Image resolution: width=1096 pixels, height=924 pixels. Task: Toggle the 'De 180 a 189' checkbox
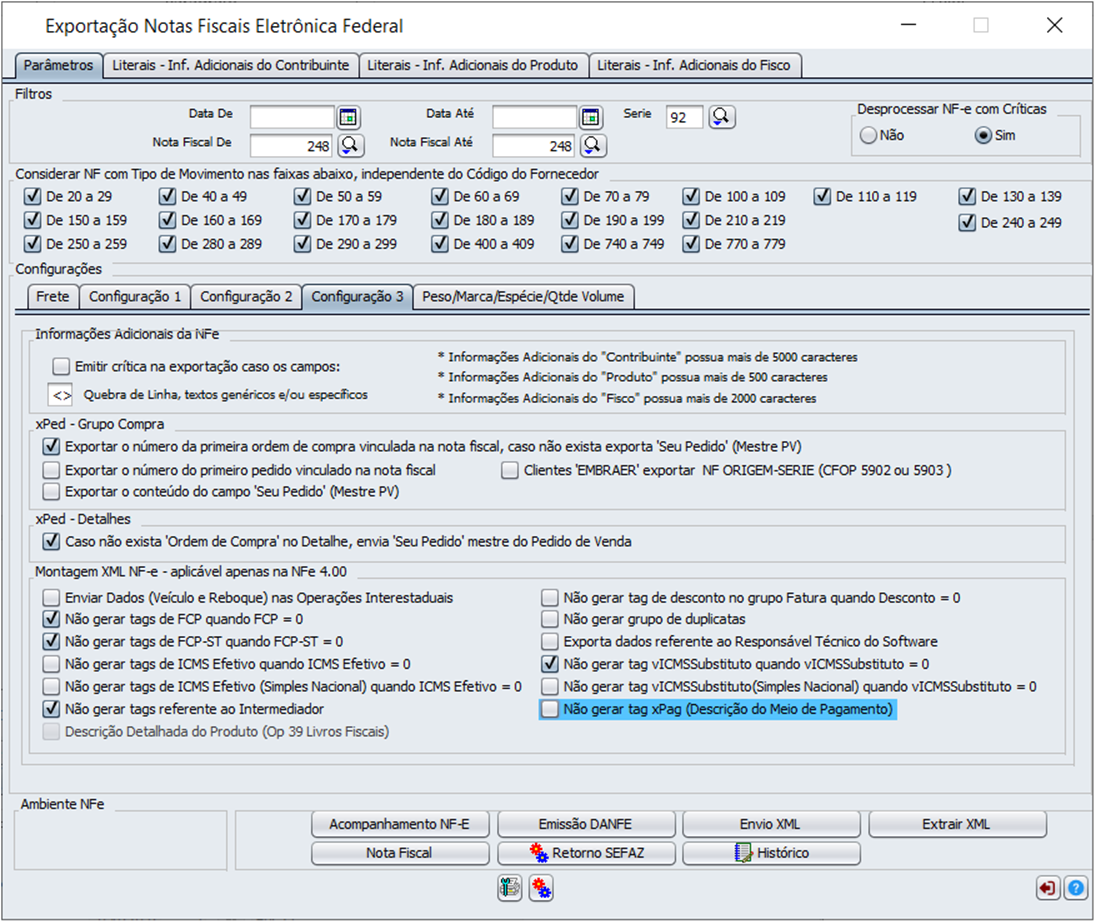coord(440,220)
